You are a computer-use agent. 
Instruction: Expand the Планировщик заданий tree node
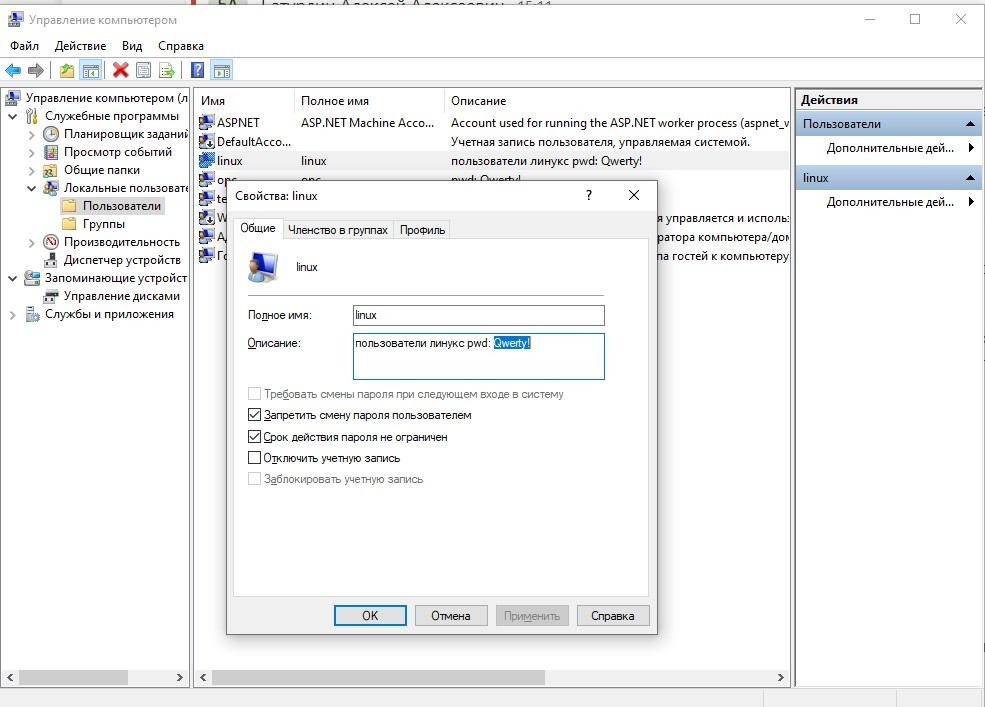click(x=32, y=134)
